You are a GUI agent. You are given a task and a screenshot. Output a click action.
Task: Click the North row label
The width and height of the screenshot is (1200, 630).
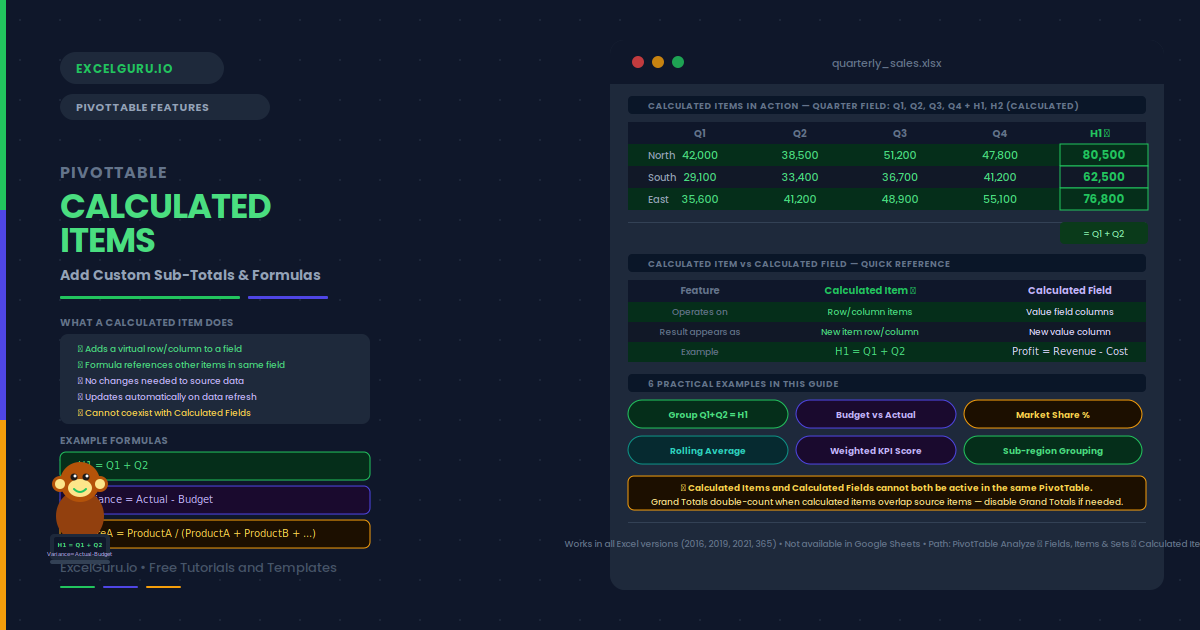[x=661, y=155]
